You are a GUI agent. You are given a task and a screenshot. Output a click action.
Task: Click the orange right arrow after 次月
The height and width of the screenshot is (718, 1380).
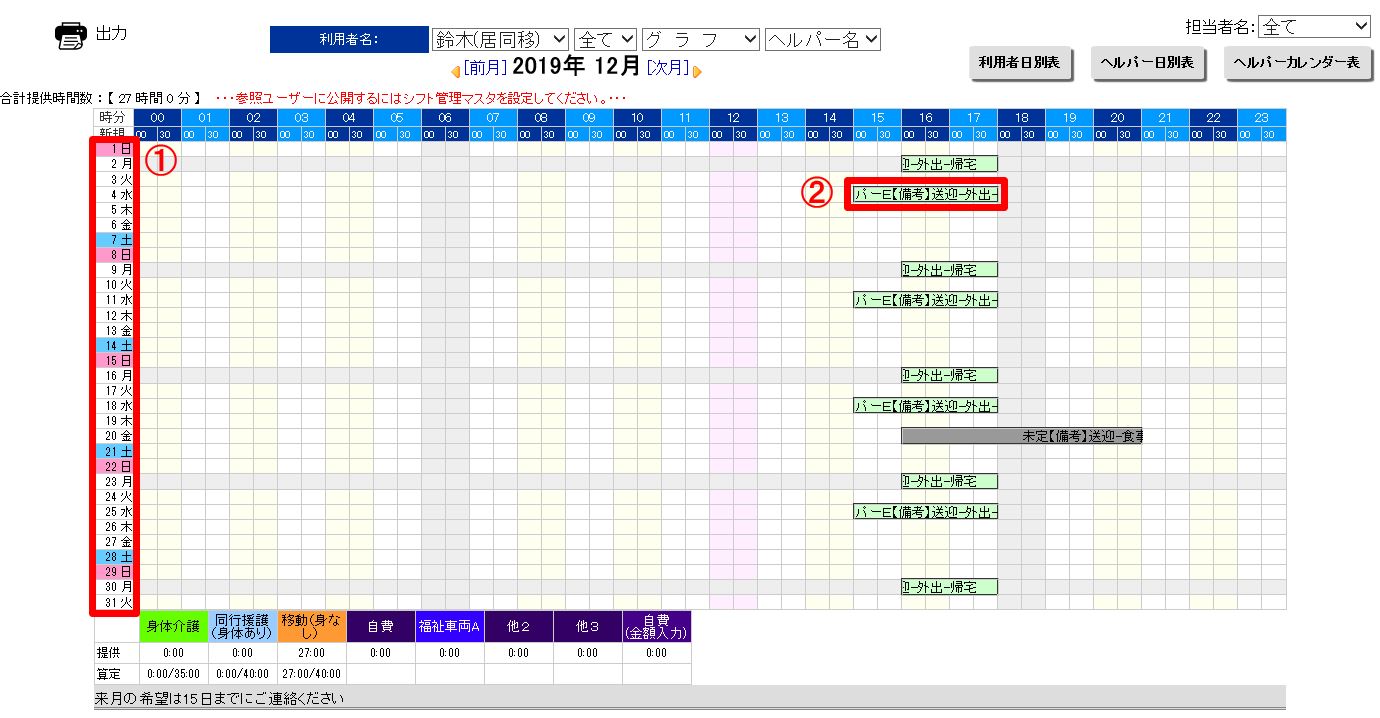(697, 70)
